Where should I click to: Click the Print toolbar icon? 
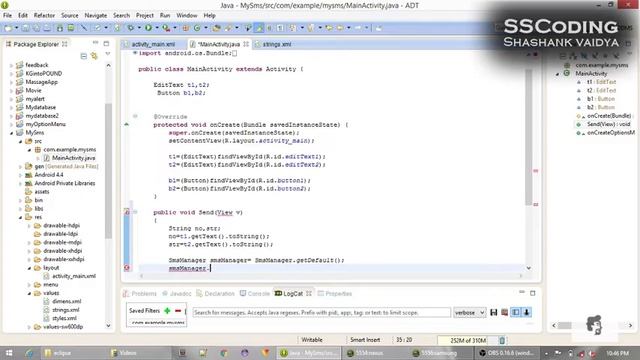click(x=47, y=28)
